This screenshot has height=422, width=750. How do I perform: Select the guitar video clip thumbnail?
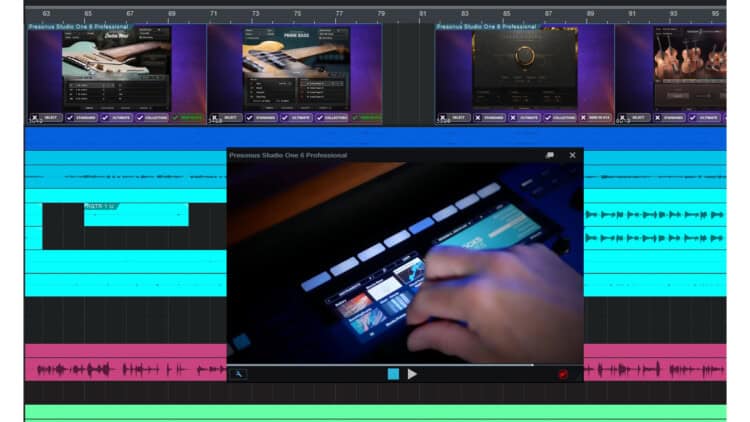point(116,74)
